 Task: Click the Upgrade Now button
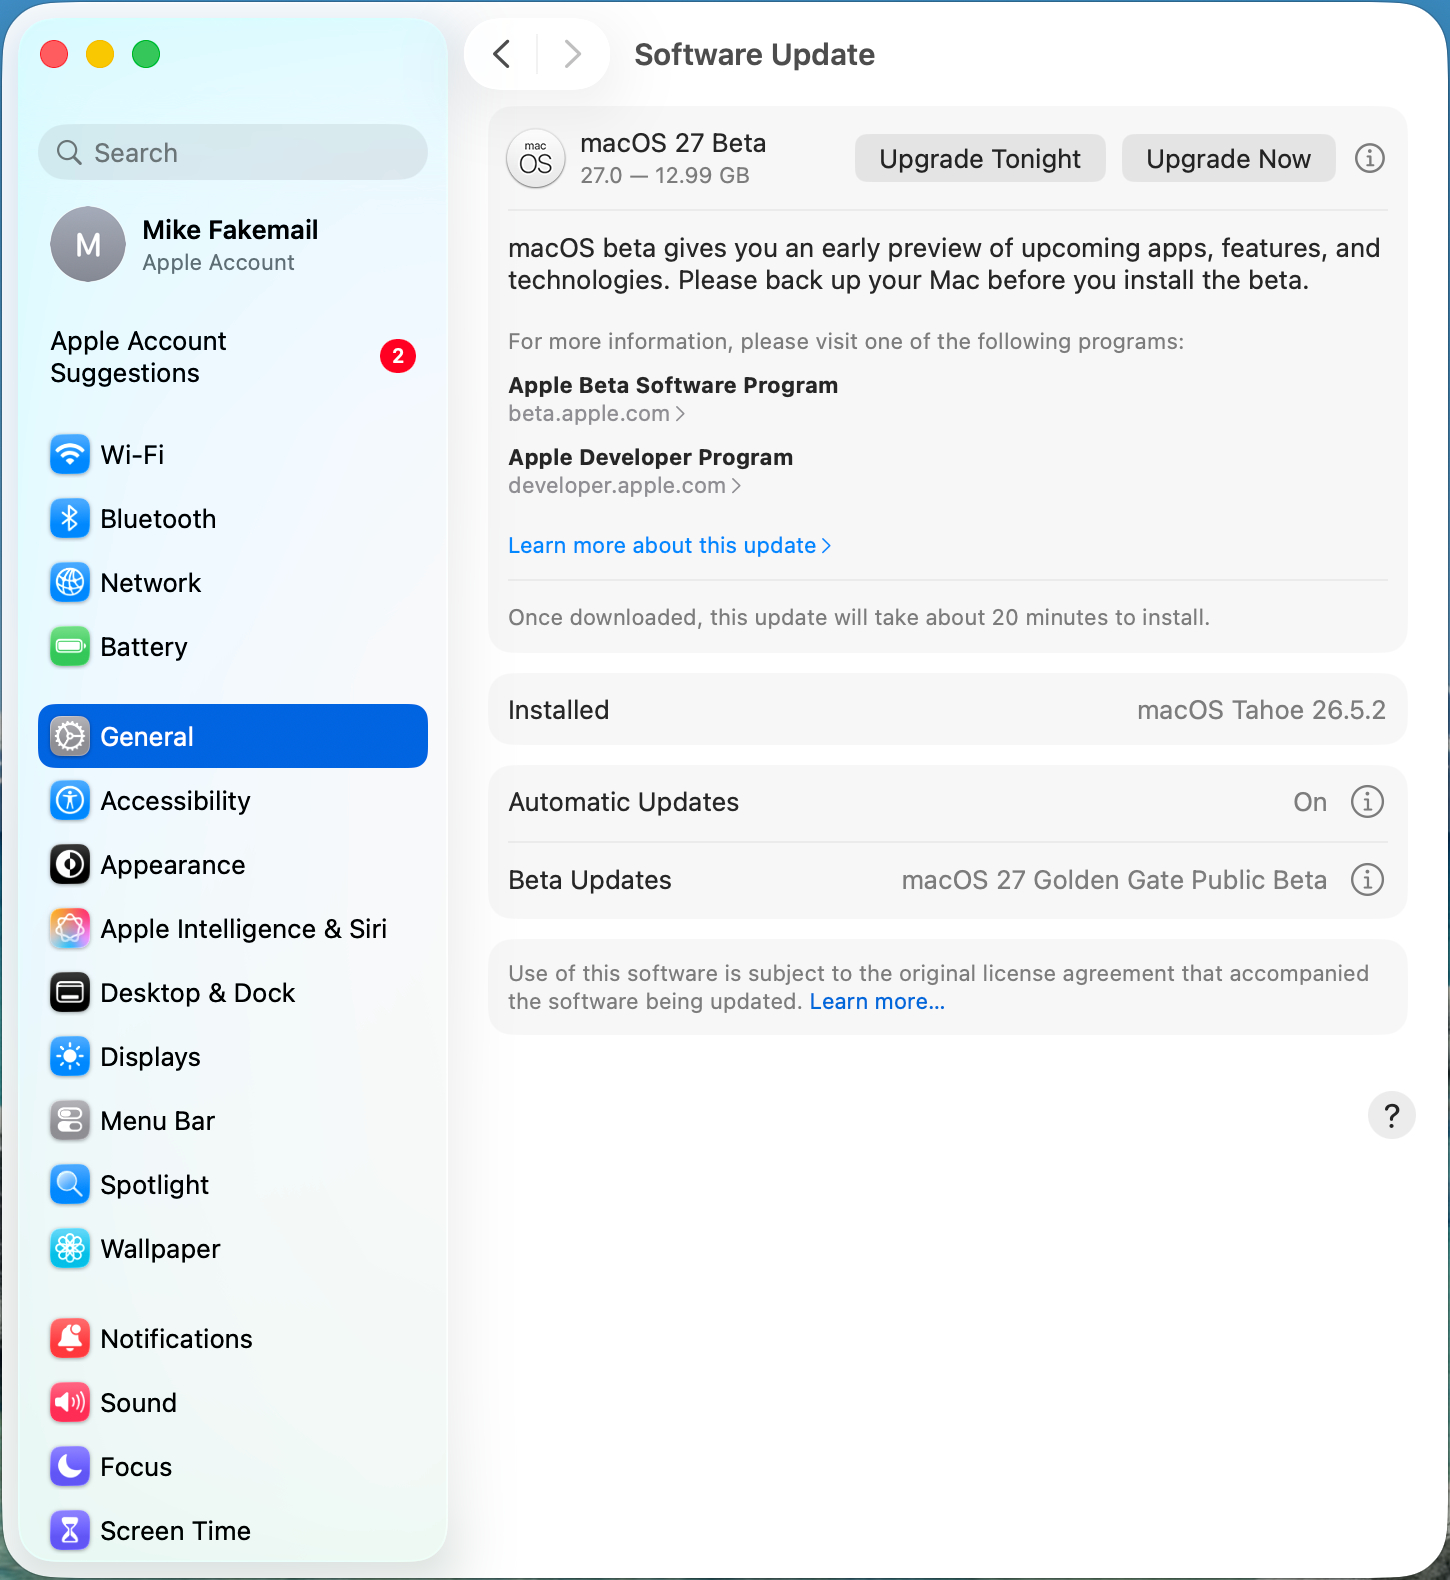click(x=1228, y=158)
